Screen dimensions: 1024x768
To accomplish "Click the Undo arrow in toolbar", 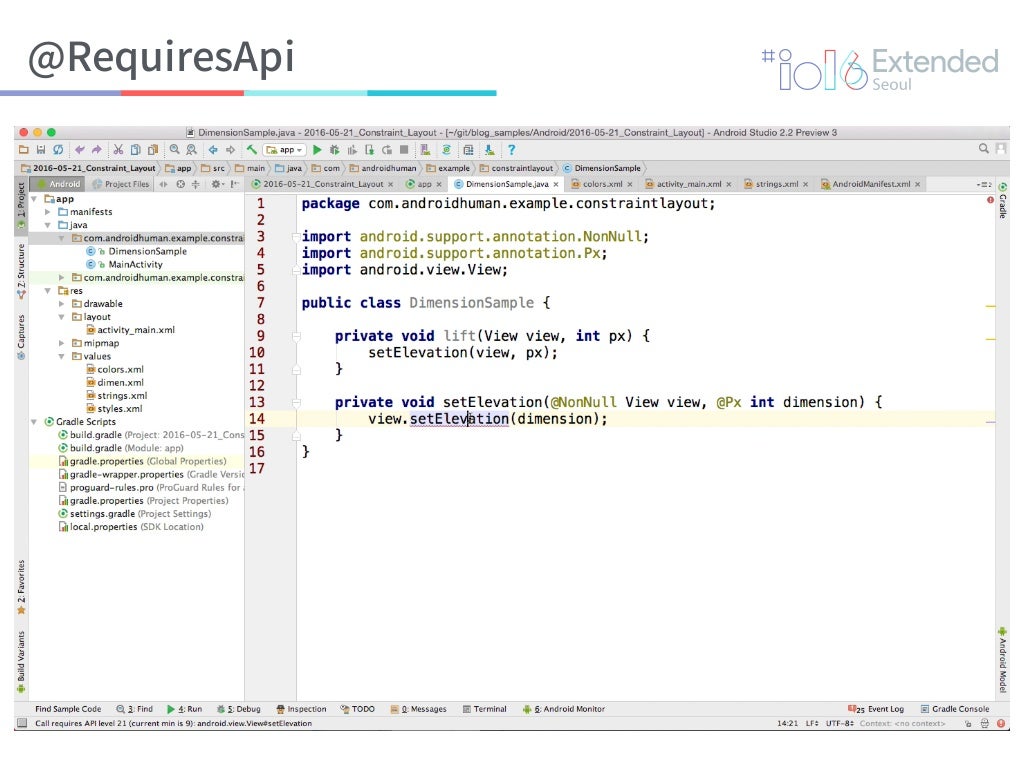I will (x=80, y=149).
